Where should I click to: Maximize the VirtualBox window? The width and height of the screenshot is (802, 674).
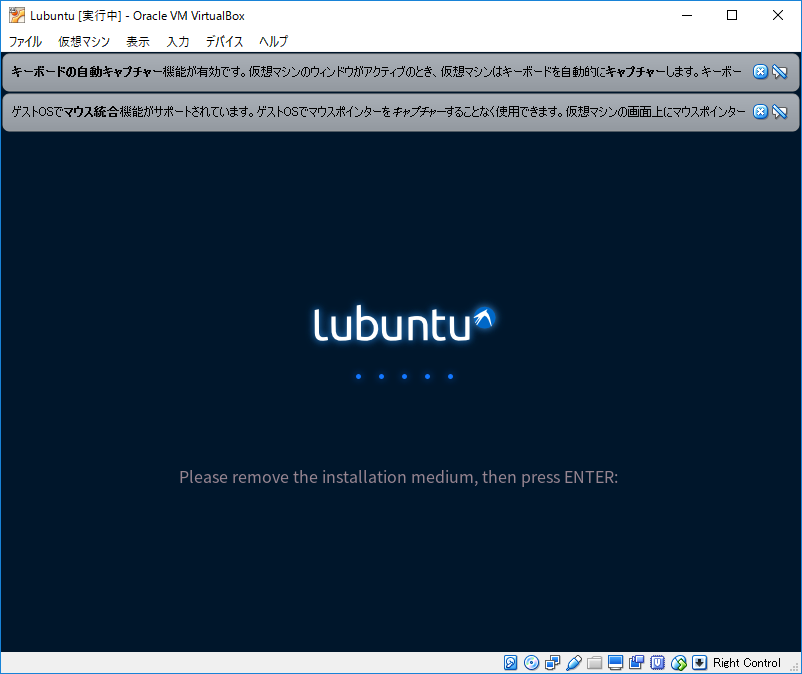click(x=732, y=15)
